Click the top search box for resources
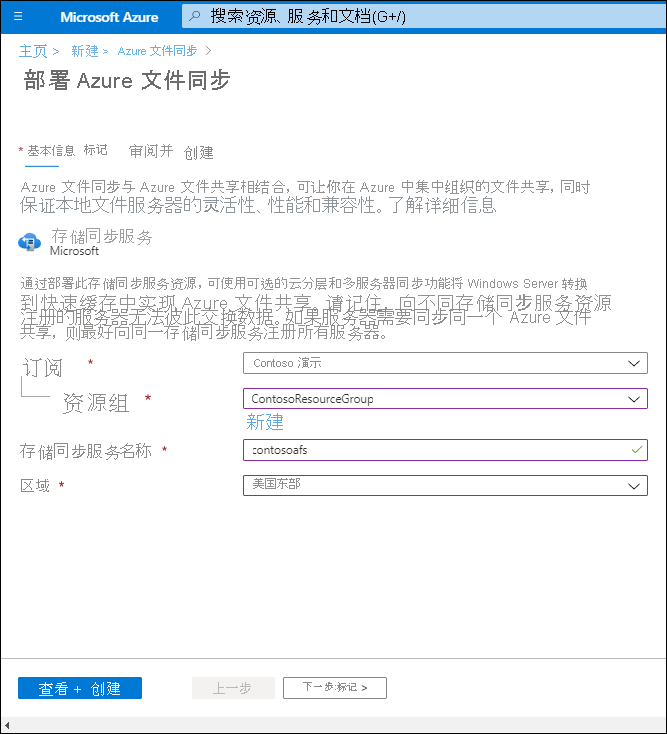The height and width of the screenshot is (734, 667). 420,17
